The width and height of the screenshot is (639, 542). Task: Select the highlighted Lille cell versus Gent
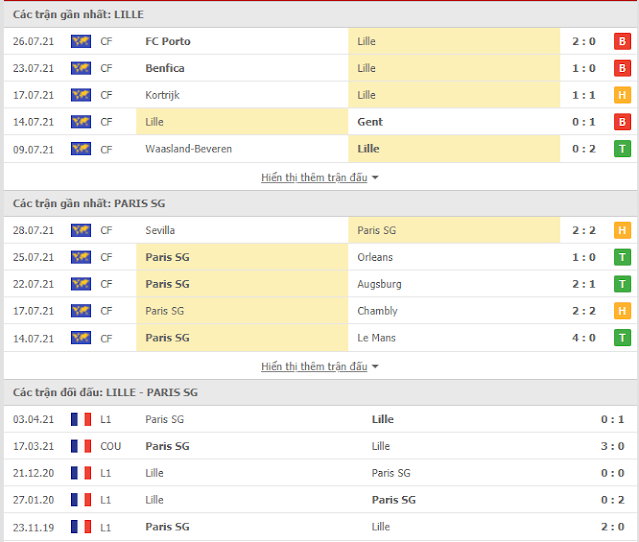(x=242, y=122)
